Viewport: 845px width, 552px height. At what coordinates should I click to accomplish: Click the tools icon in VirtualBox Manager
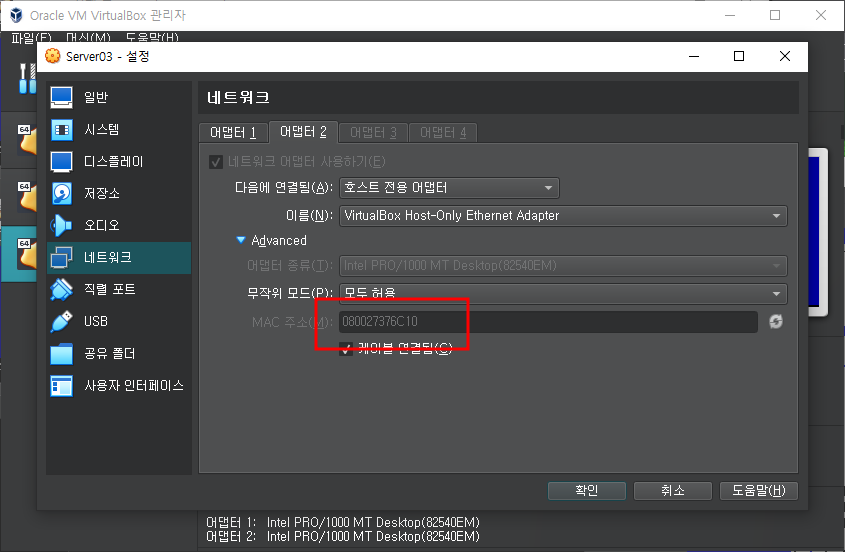point(27,78)
